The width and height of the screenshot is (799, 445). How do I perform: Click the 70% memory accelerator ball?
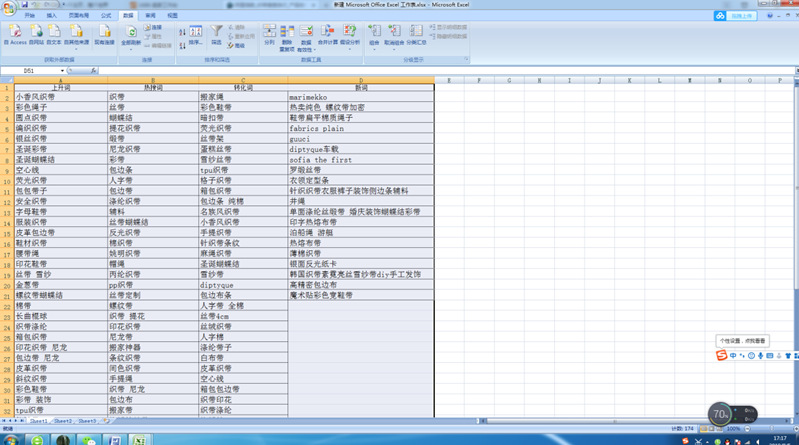tap(720, 414)
